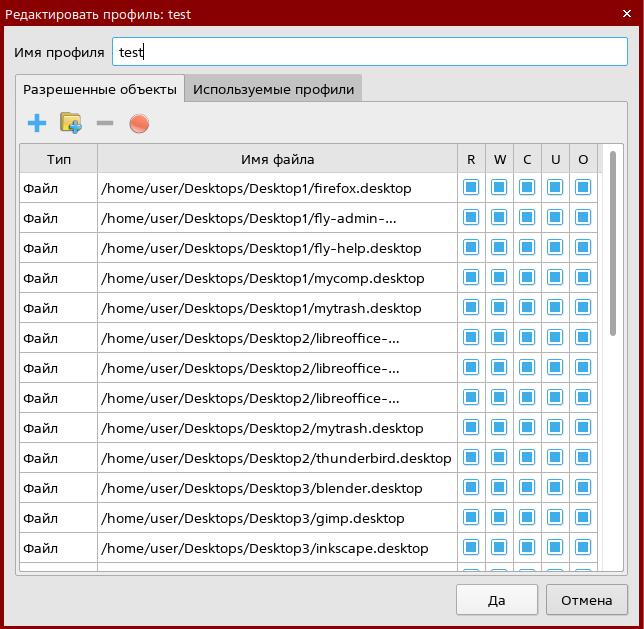Screen dimensions: 644x629
Task: Click the Тип column header
Action: tap(58, 159)
